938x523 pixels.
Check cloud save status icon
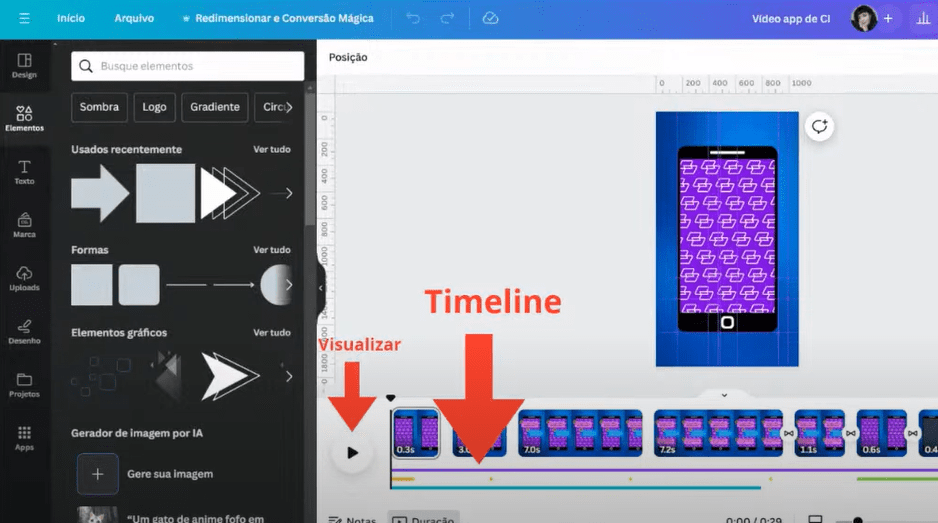click(x=490, y=19)
